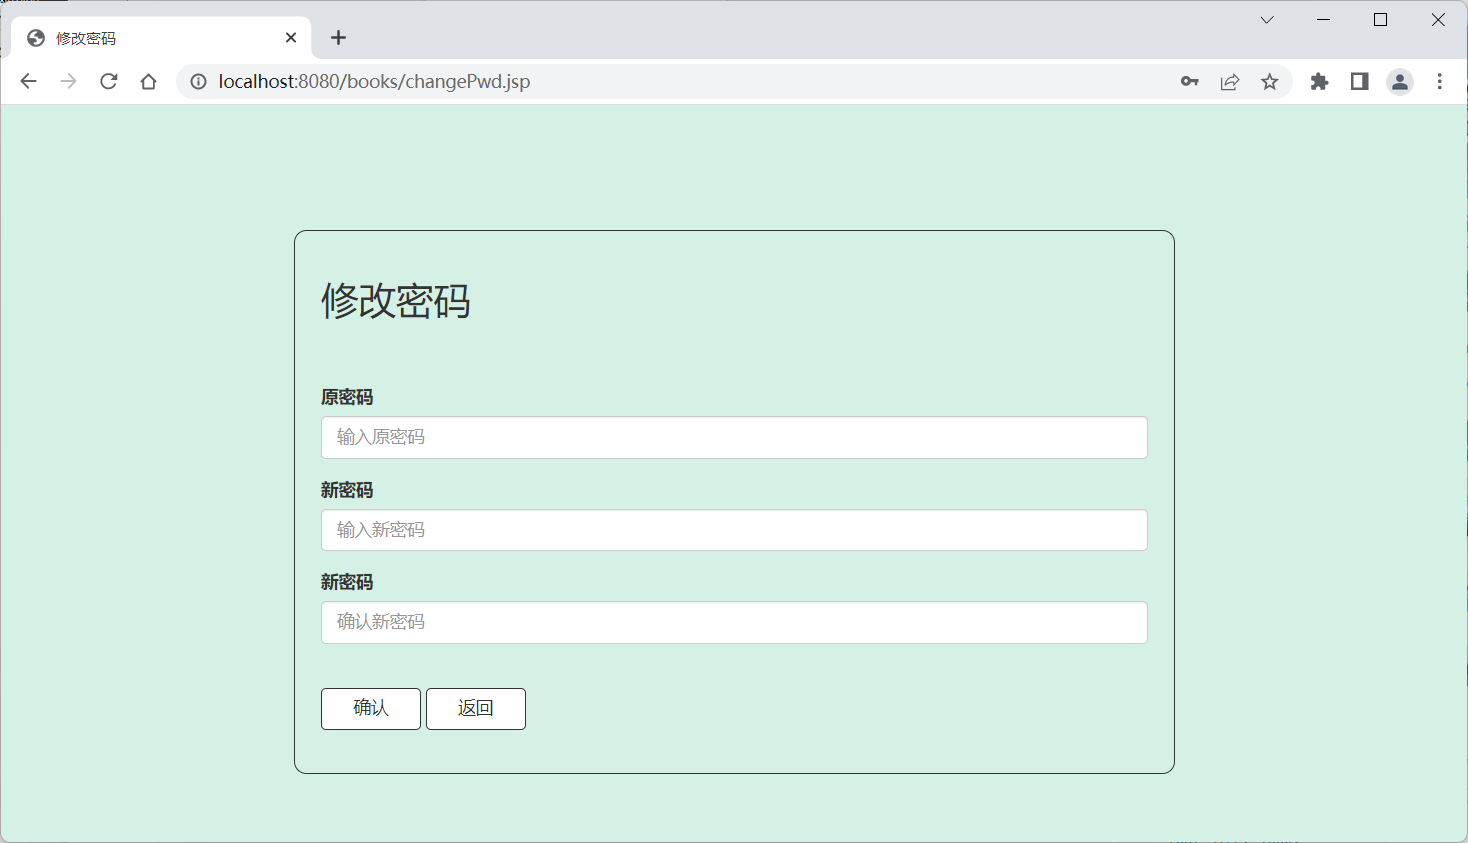This screenshot has height=843, width=1468.
Task: Reload the changePwd.jsp page
Action: tap(109, 82)
